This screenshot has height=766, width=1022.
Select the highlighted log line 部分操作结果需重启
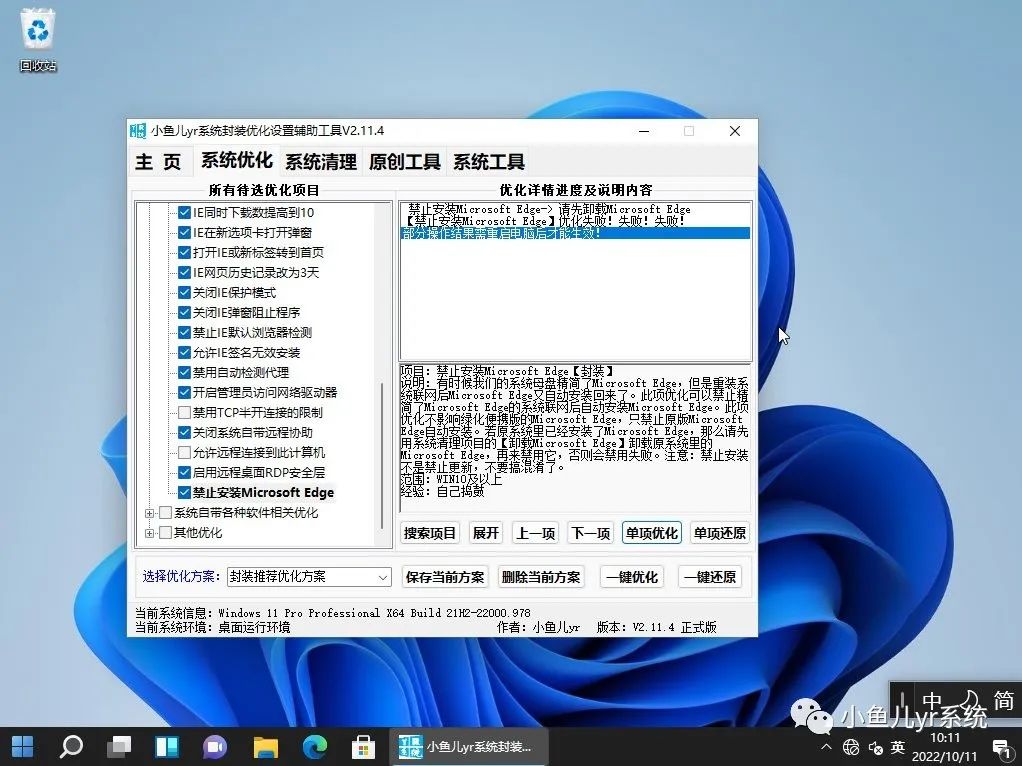[576, 233]
